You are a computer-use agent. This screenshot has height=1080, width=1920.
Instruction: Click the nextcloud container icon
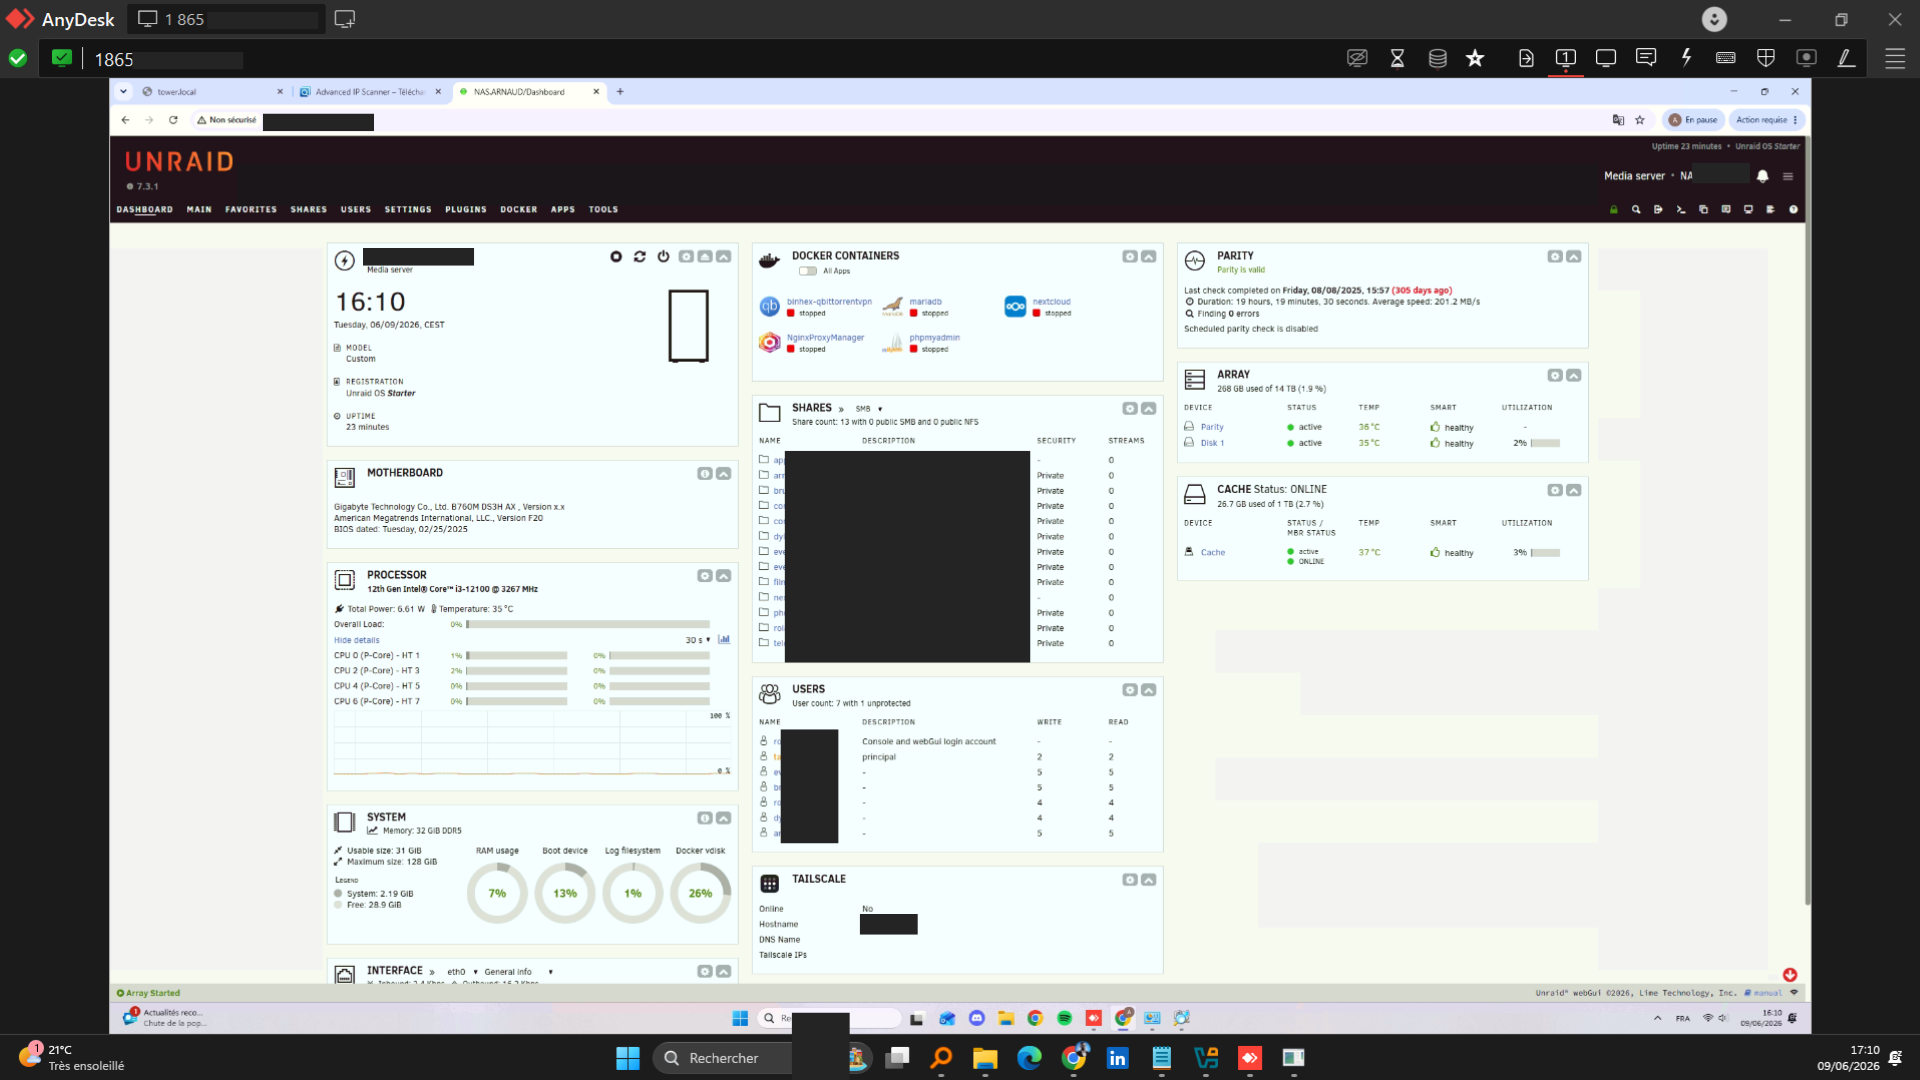coord(1015,307)
